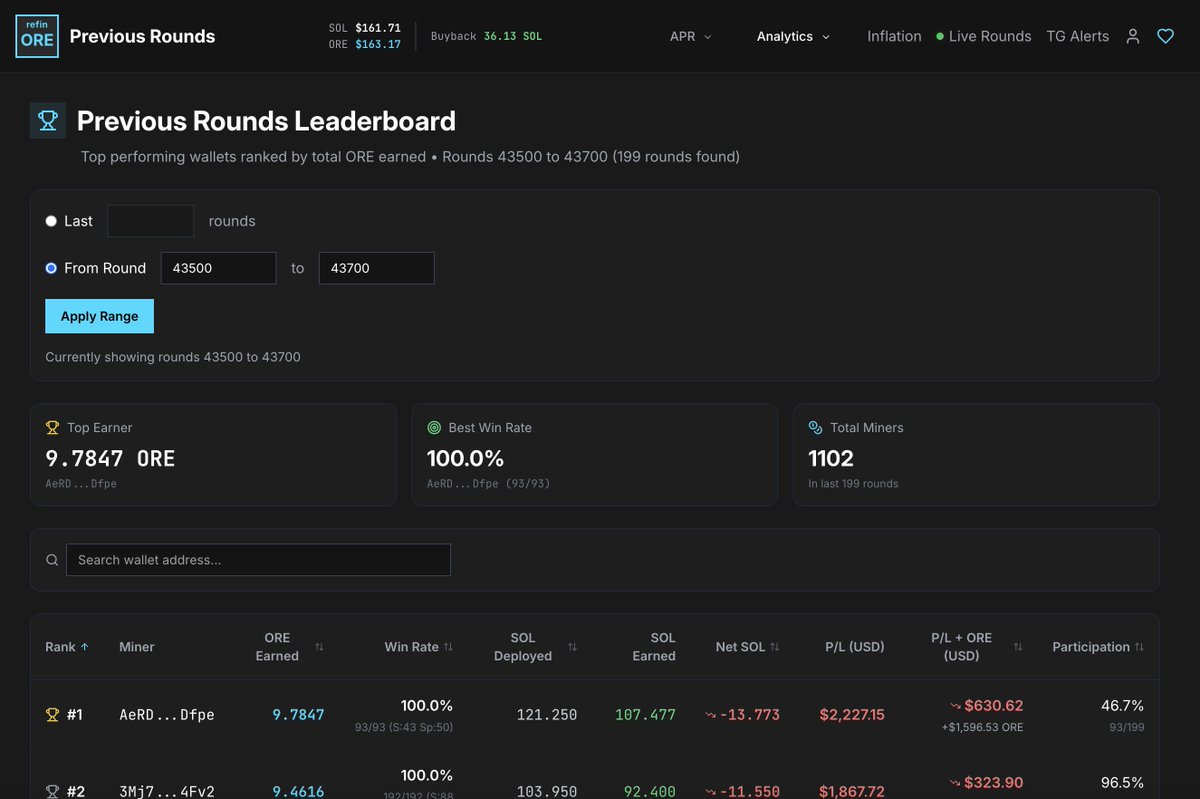The image size is (1200, 799).
Task: Click miner AeRD...Dfpe in rank #1 row
Action: (x=167, y=715)
